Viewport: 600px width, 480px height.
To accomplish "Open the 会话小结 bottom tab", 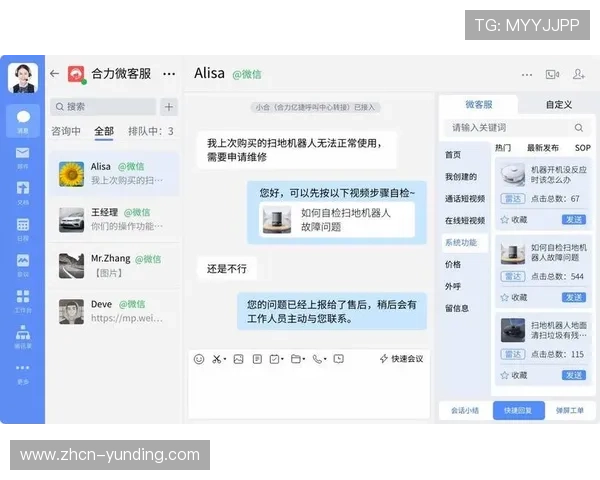I will (465, 411).
